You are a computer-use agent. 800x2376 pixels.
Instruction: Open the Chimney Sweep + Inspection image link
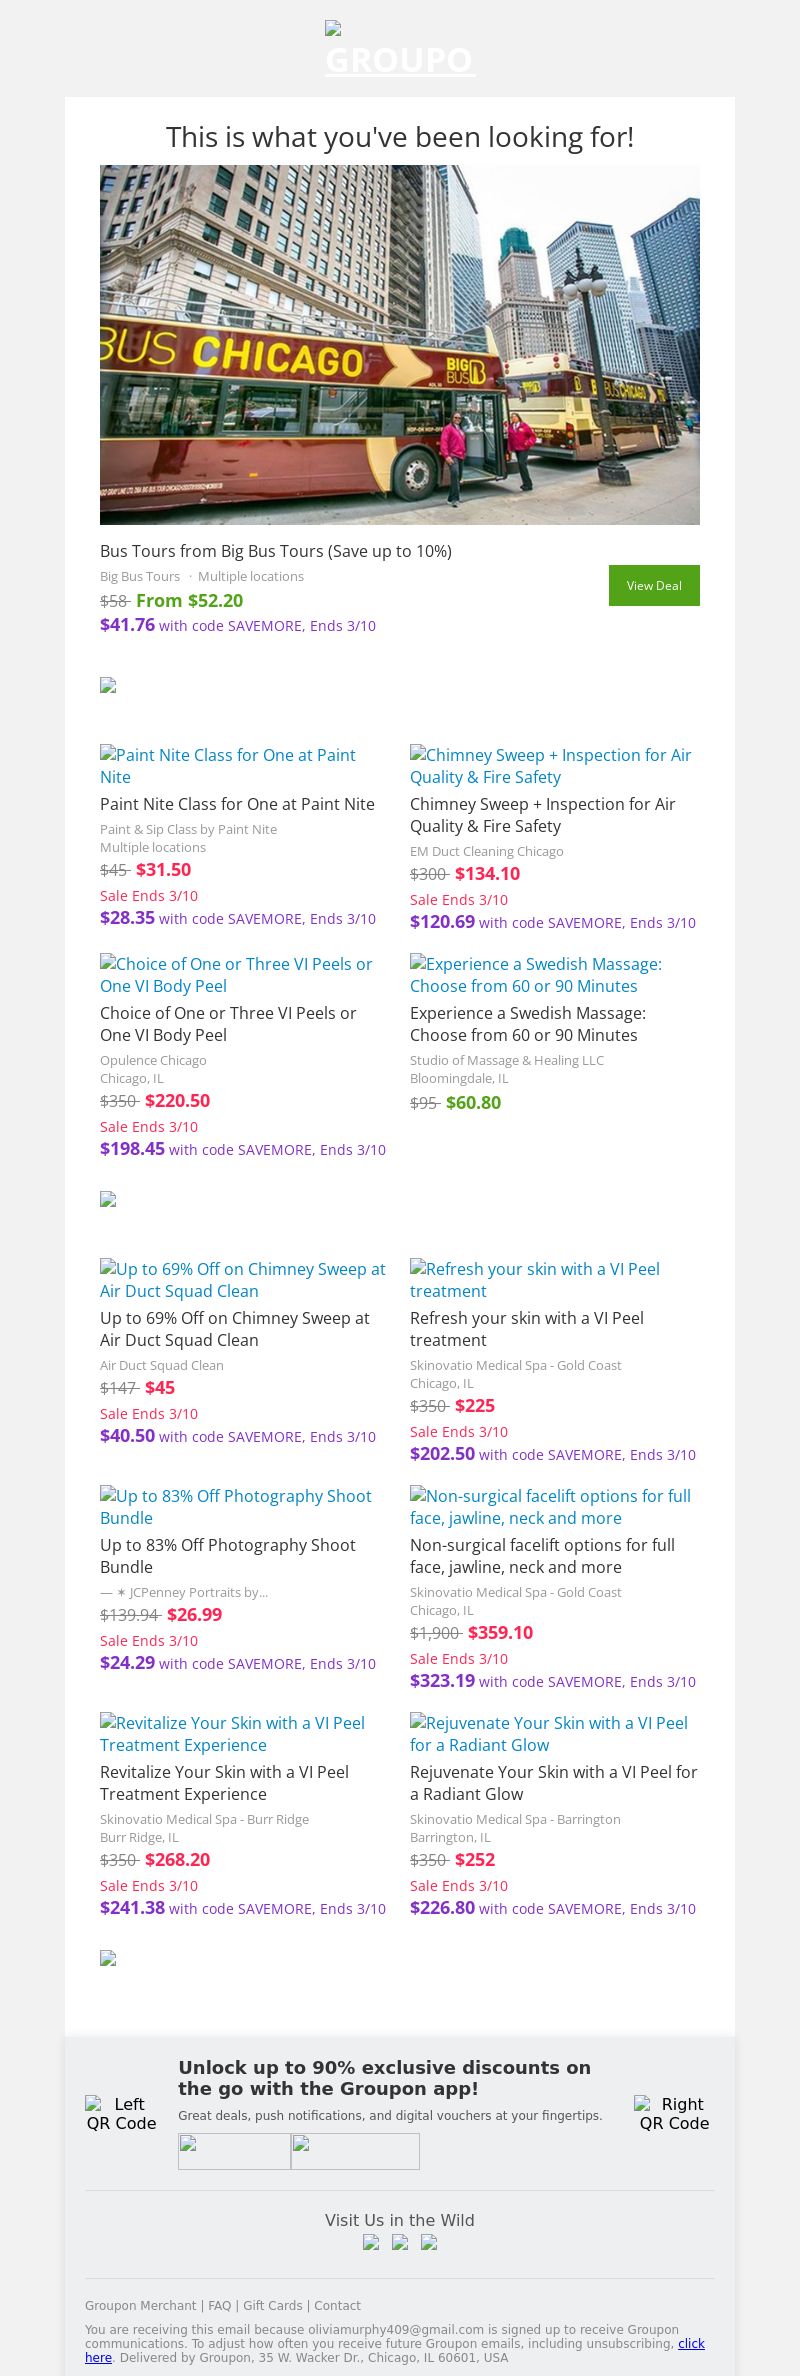[x=551, y=766]
